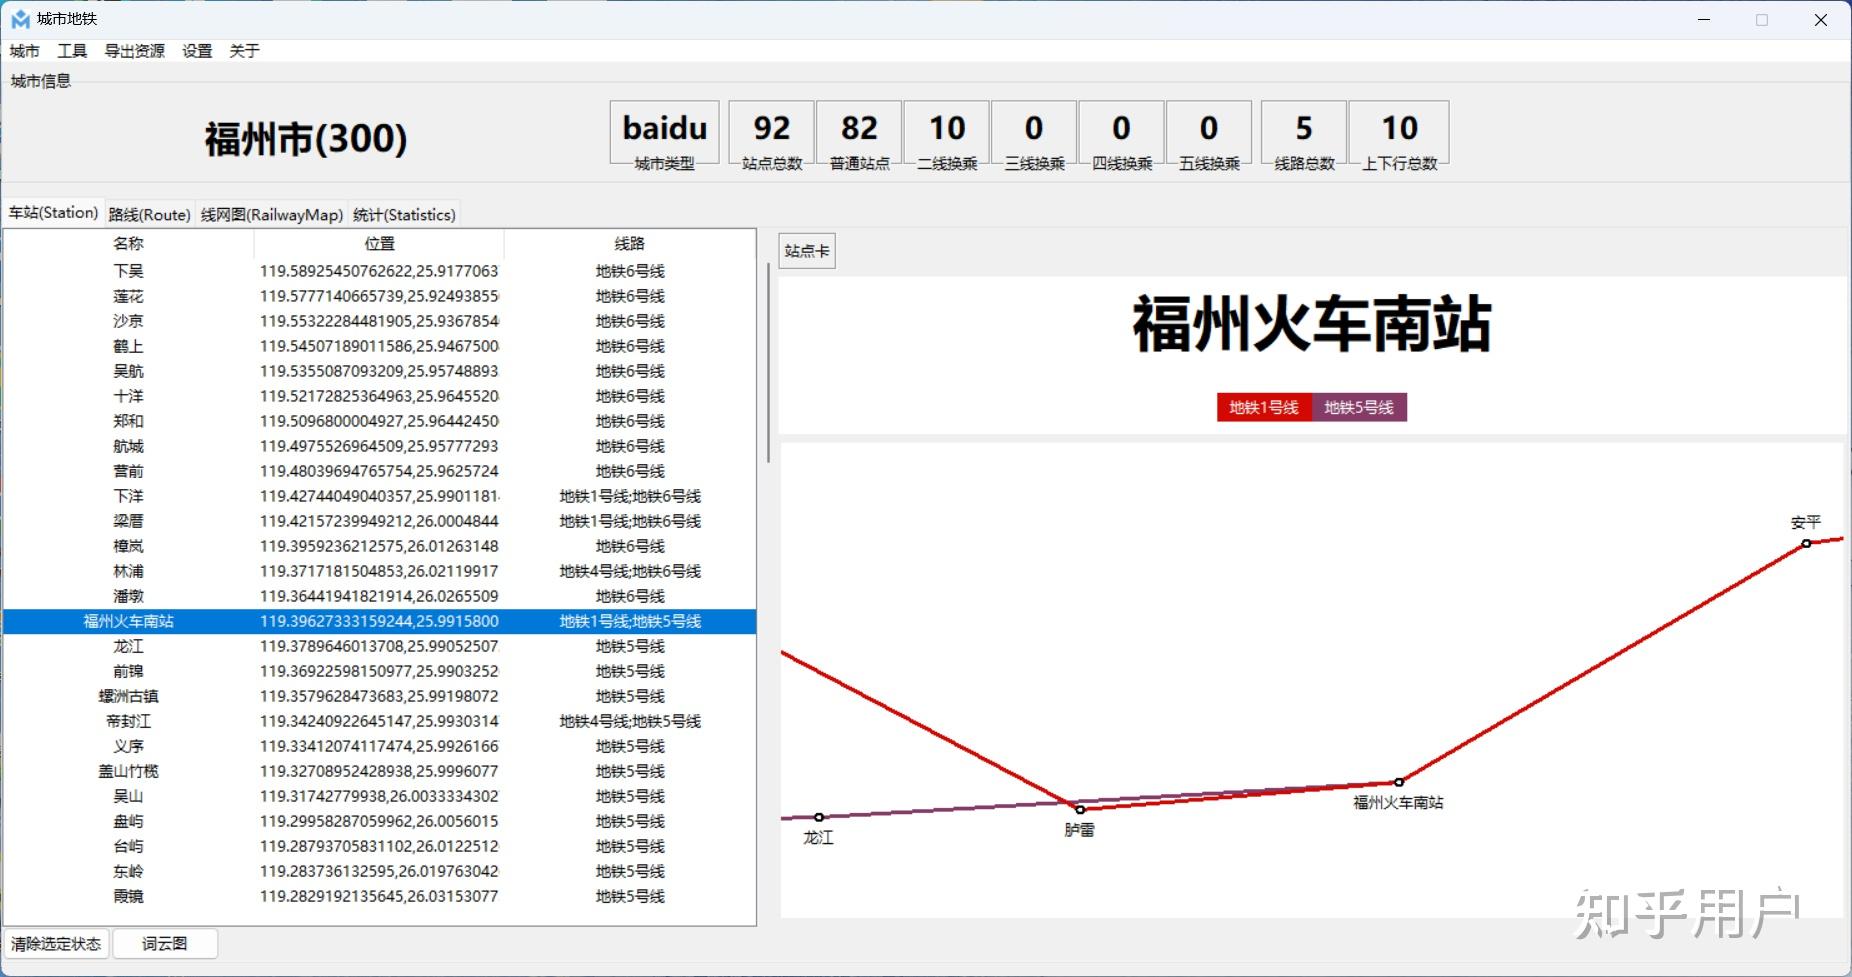
Task: Click the 安平 station node on the map
Action: click(1806, 543)
